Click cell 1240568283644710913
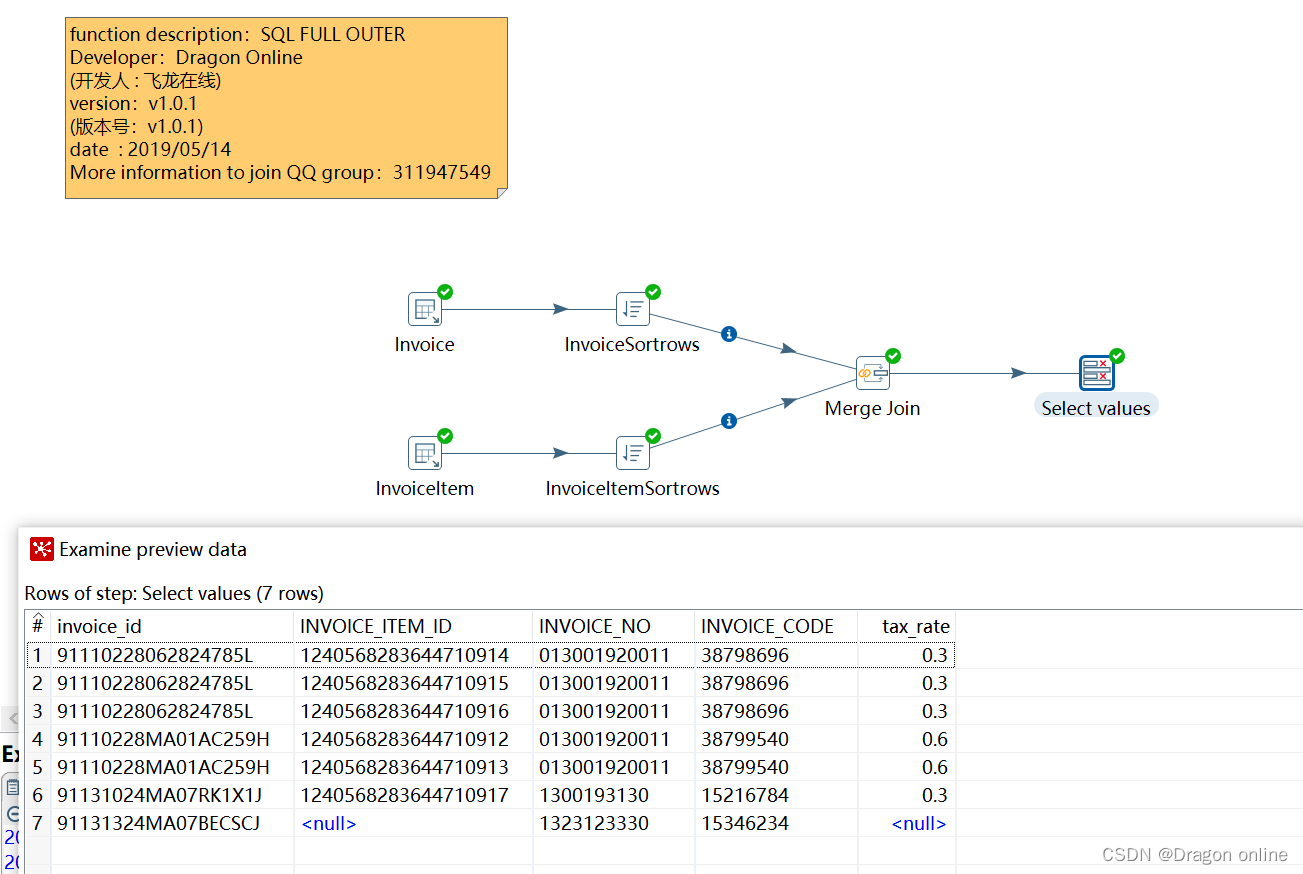Screen dimensions: 1303x874 (x=413, y=767)
